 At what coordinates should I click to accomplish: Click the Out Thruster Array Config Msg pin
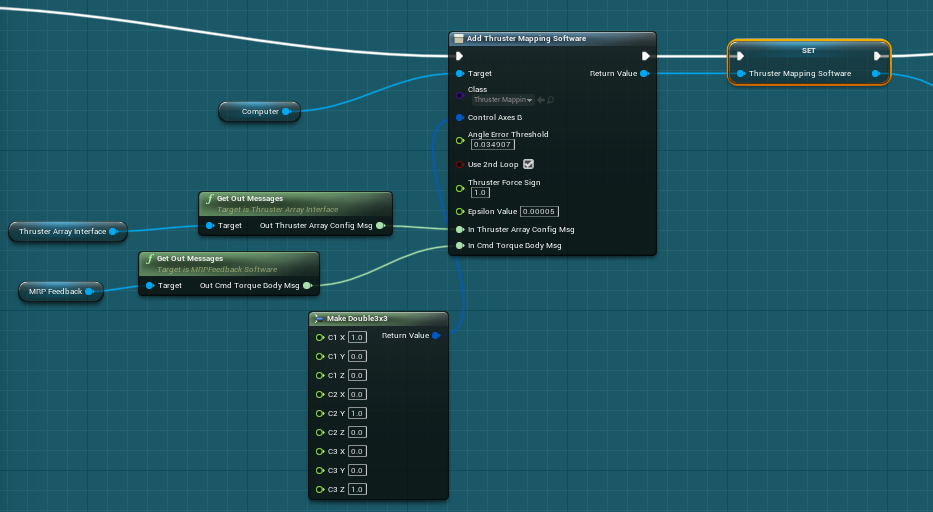click(380, 226)
